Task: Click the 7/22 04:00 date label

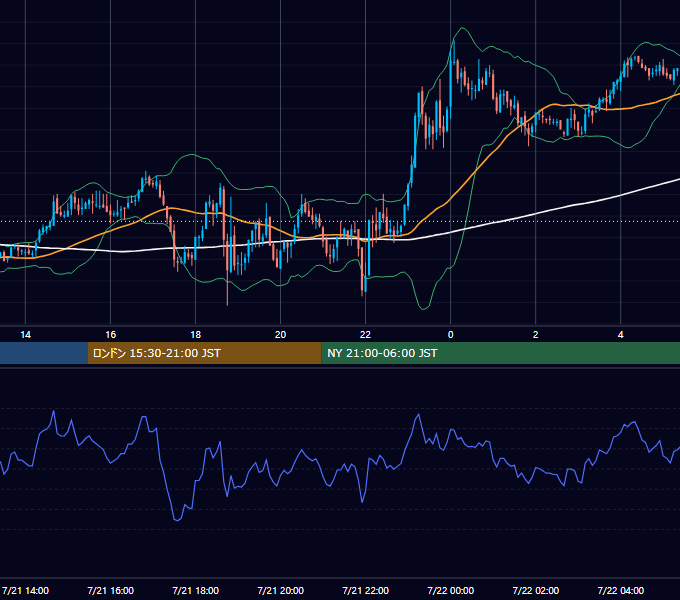Action: coord(621,590)
